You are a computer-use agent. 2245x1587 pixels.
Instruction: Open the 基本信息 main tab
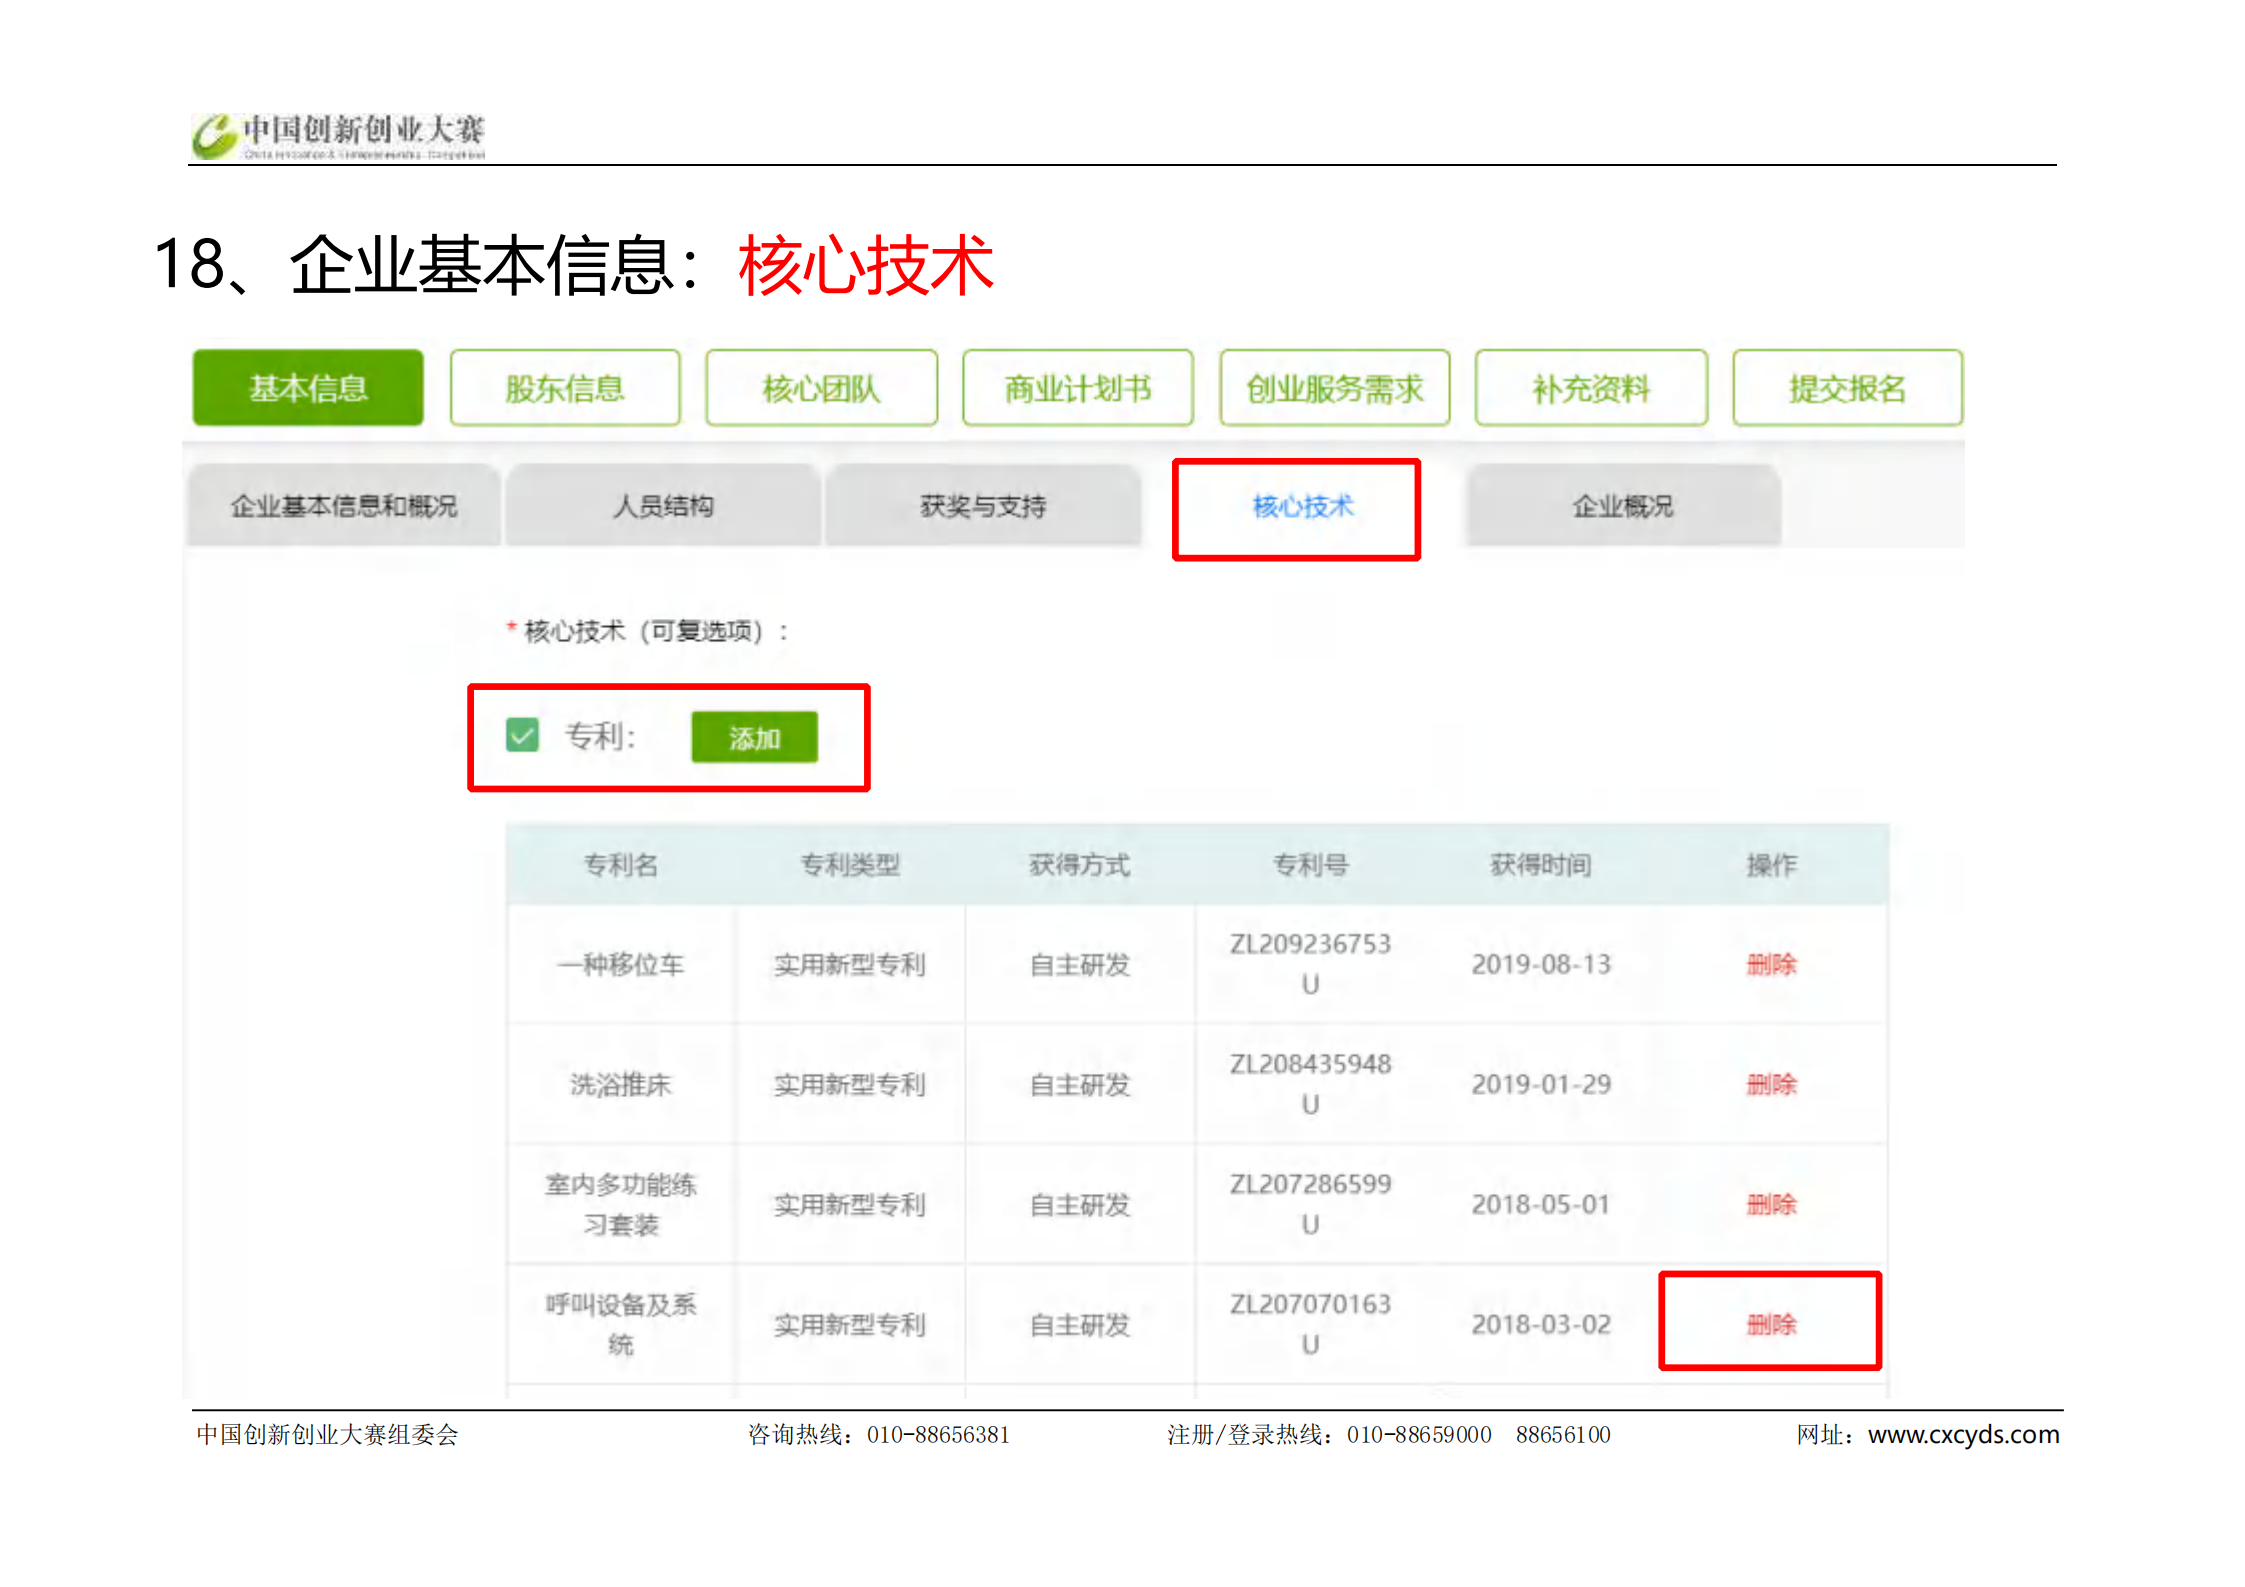coord(308,388)
